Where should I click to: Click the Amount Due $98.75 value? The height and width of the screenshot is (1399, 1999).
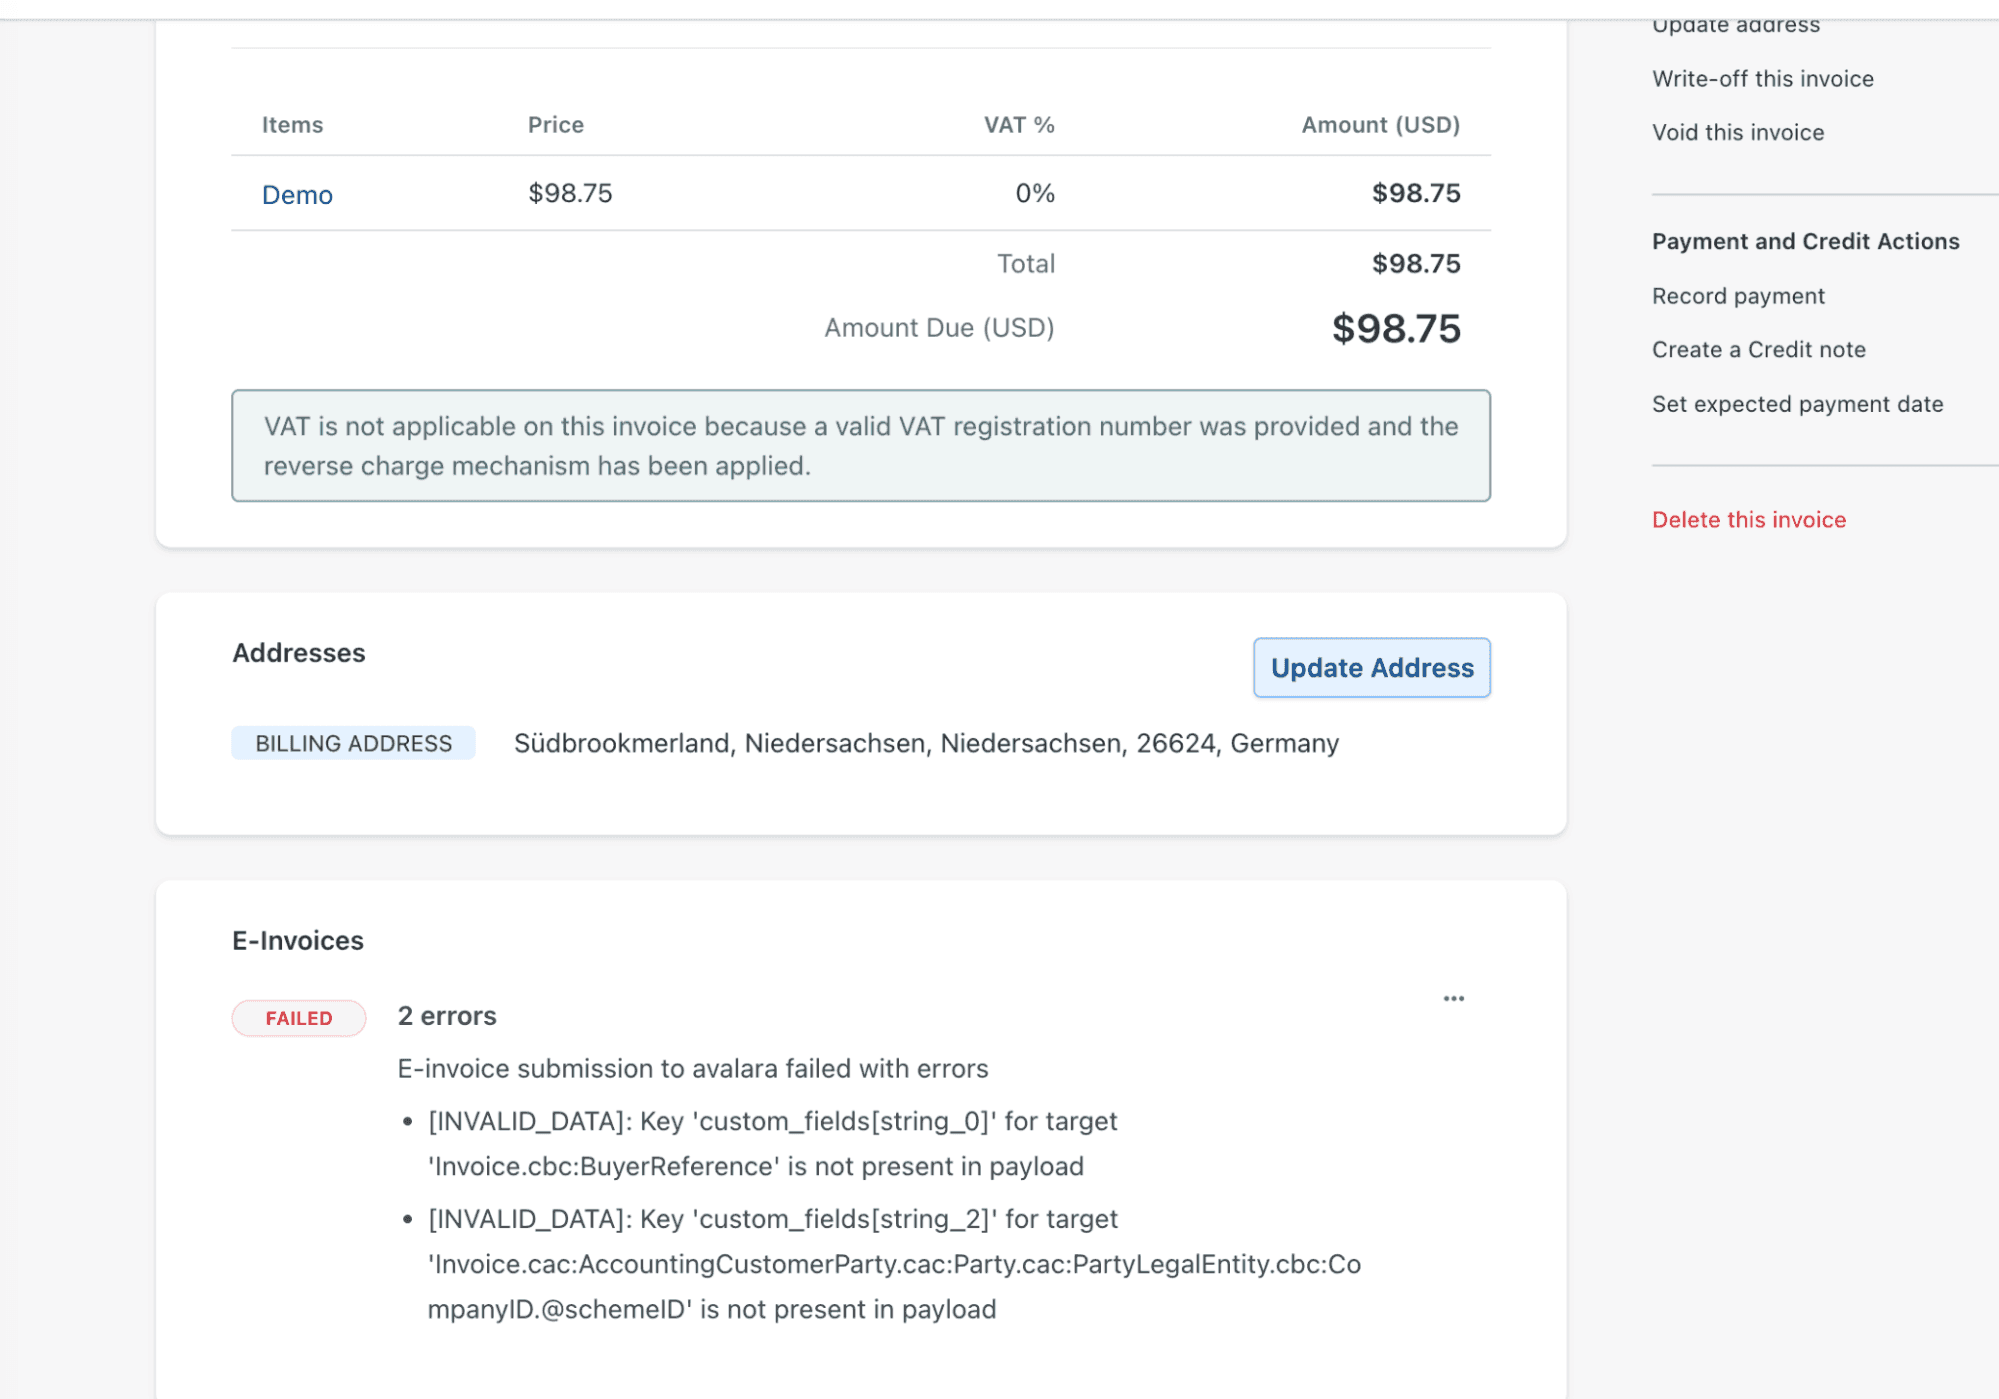(x=1395, y=329)
